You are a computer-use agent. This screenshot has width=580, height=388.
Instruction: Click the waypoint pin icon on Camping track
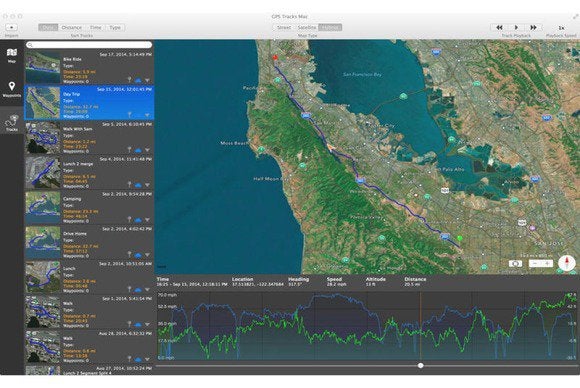129,219
